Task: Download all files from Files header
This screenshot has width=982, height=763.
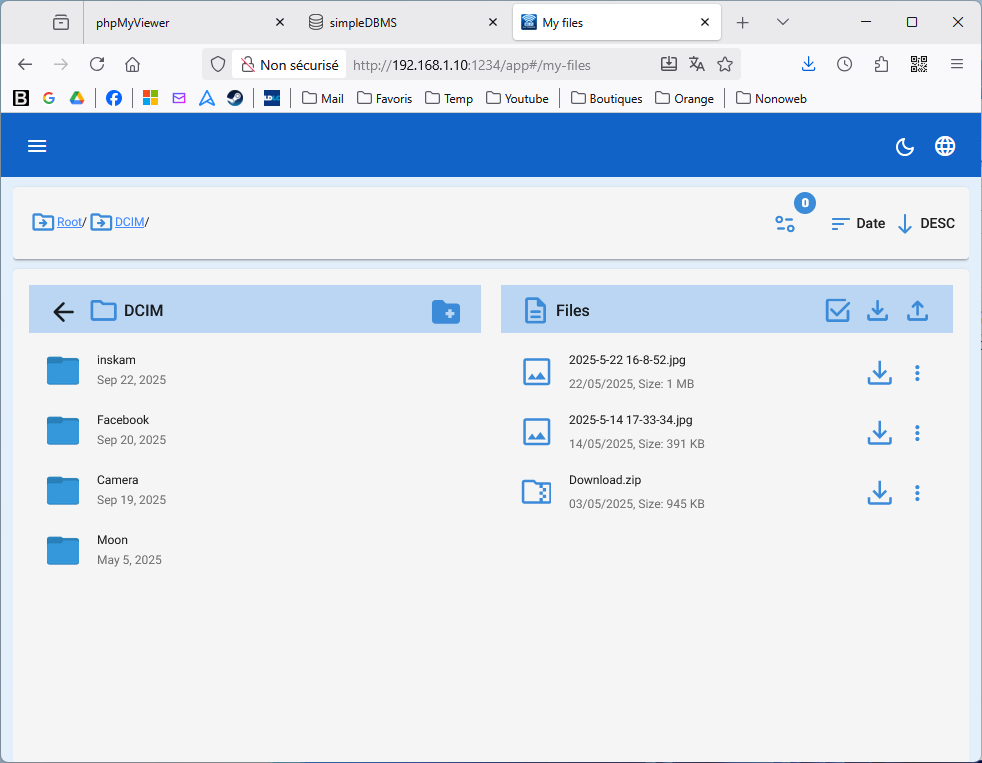Action: 877,311
